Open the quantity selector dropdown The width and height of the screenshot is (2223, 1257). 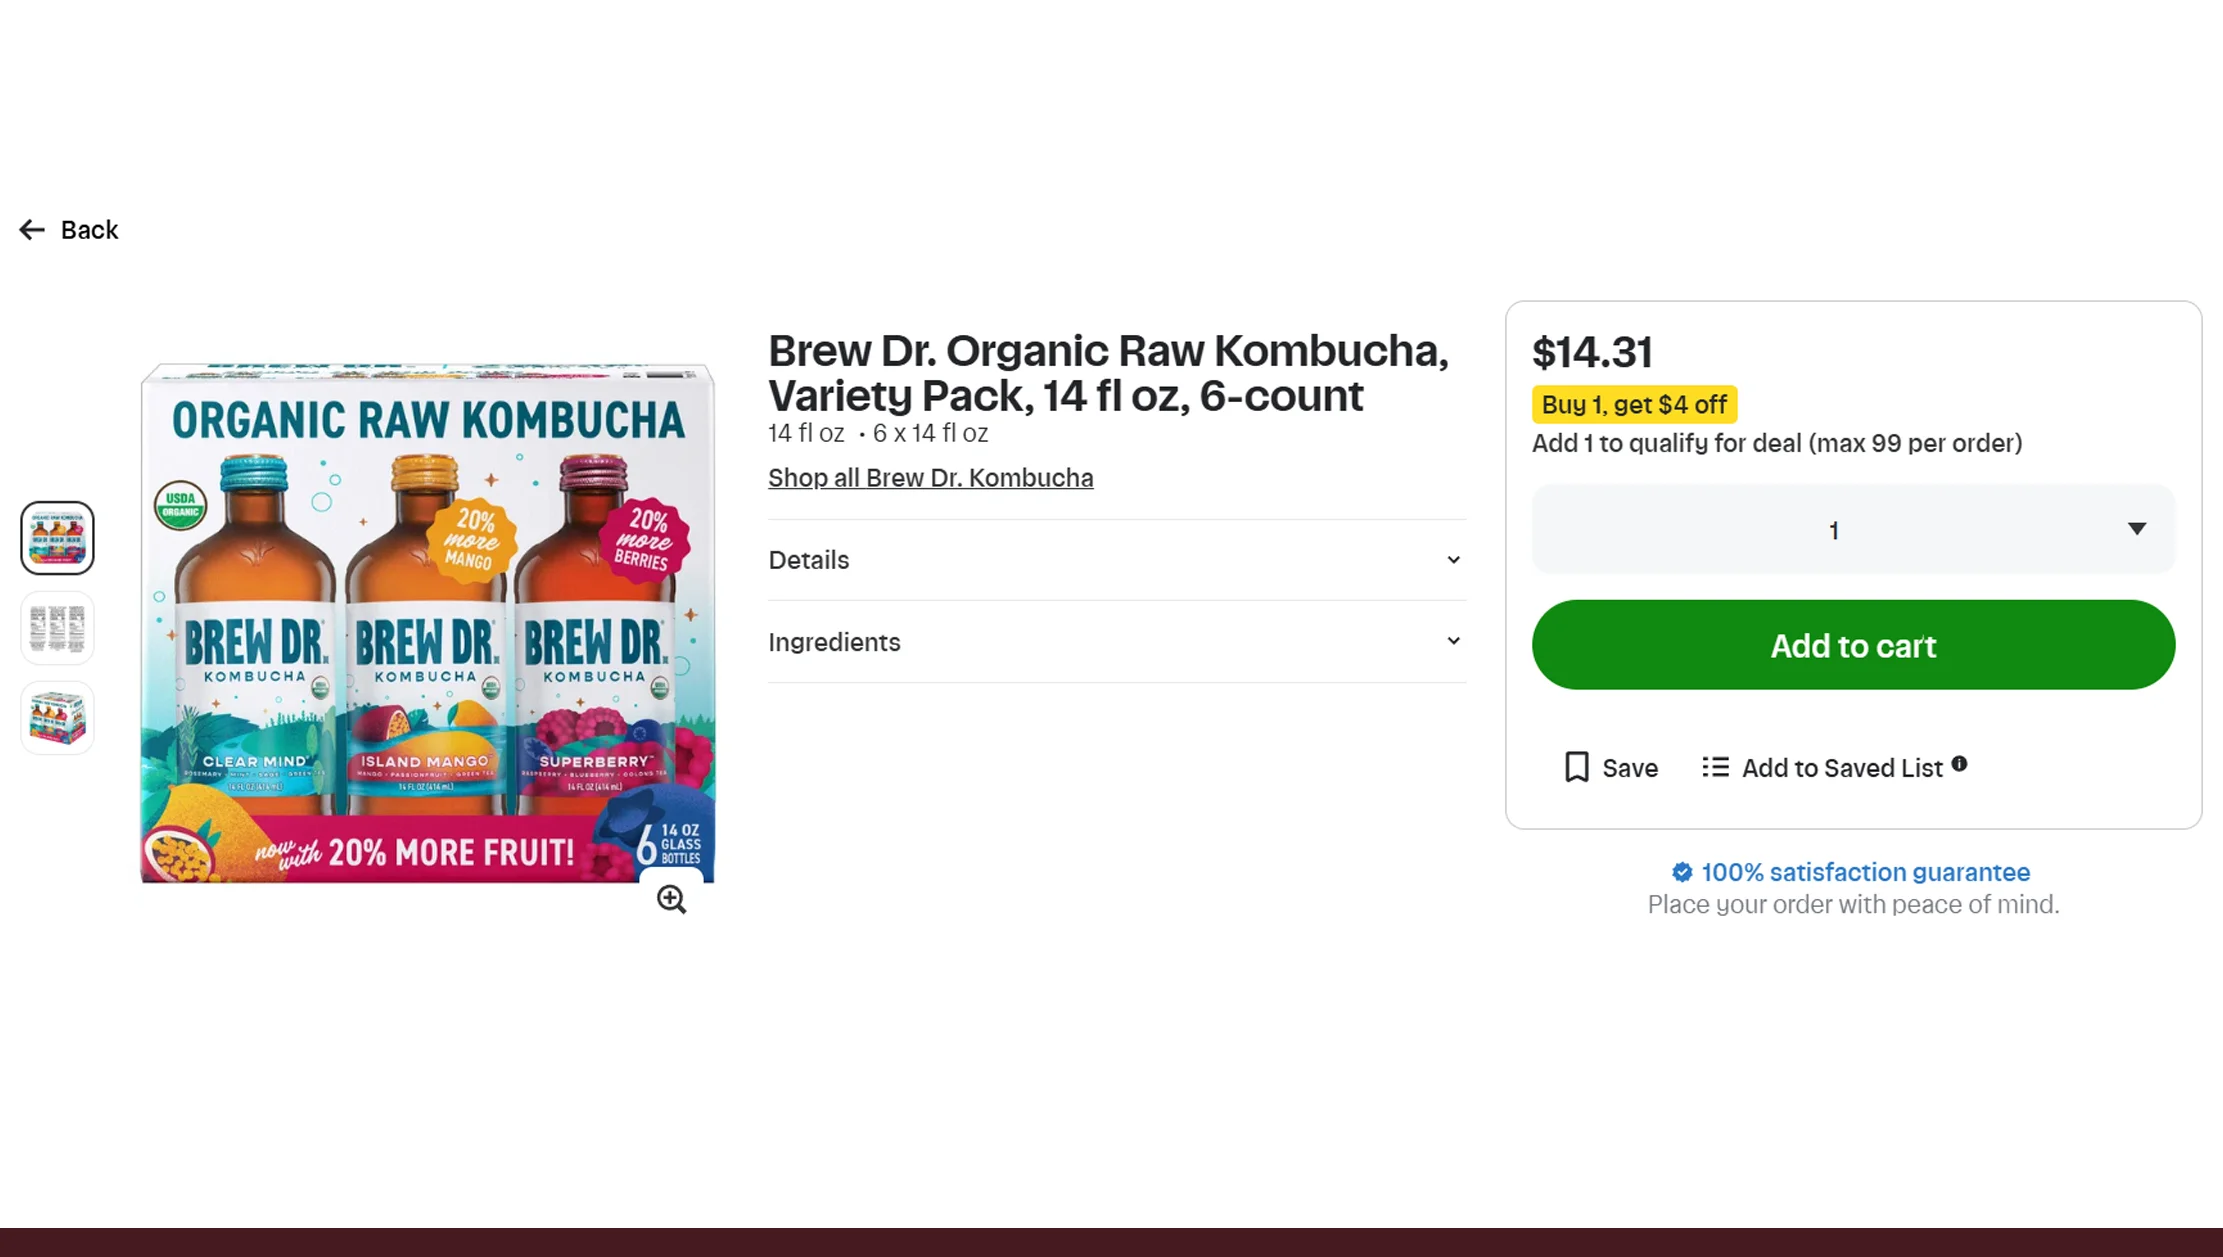pyautogui.click(x=1852, y=529)
